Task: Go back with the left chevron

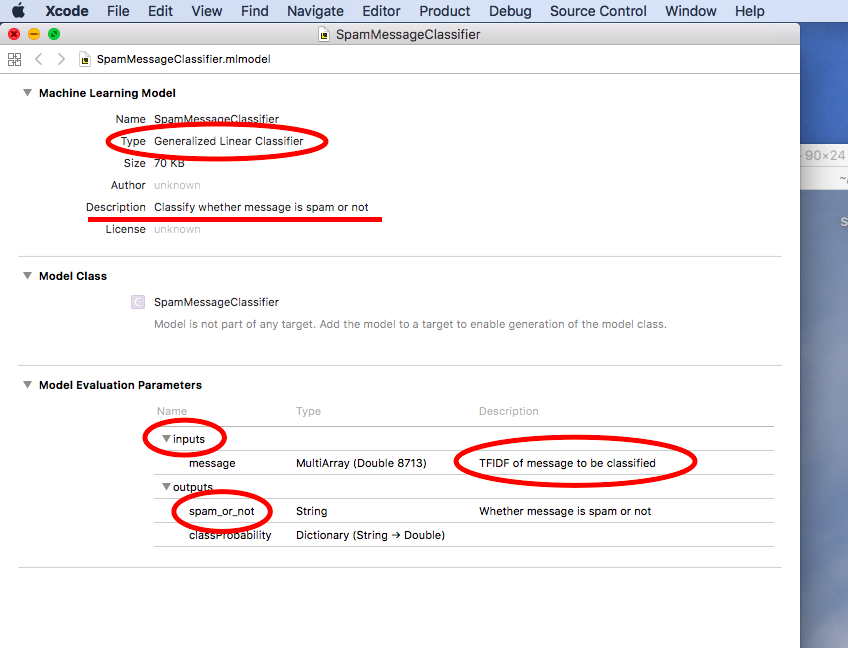Action: pyautogui.click(x=38, y=59)
